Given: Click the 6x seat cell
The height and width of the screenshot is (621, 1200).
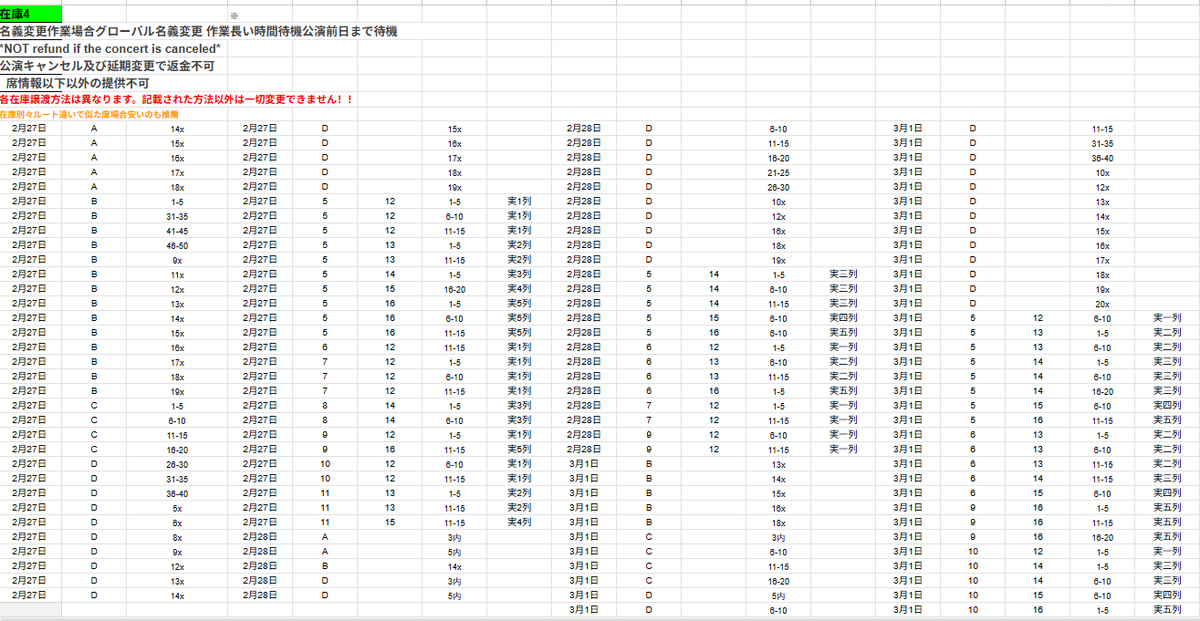Looking at the screenshot, I should pos(176,521).
